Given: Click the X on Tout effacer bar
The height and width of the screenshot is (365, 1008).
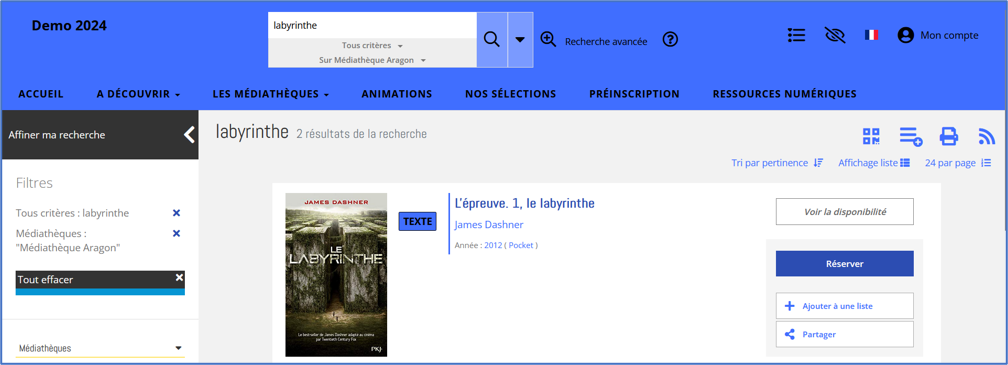Looking at the screenshot, I should point(179,277).
